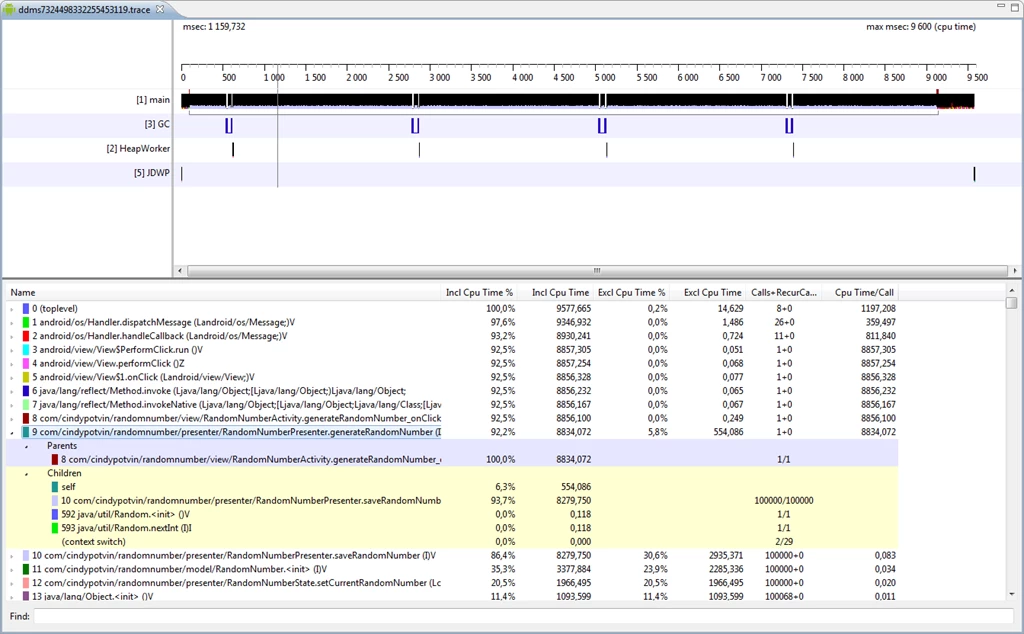This screenshot has height=634, width=1024.
Task: Collapse the Children section
Action: click(26, 473)
